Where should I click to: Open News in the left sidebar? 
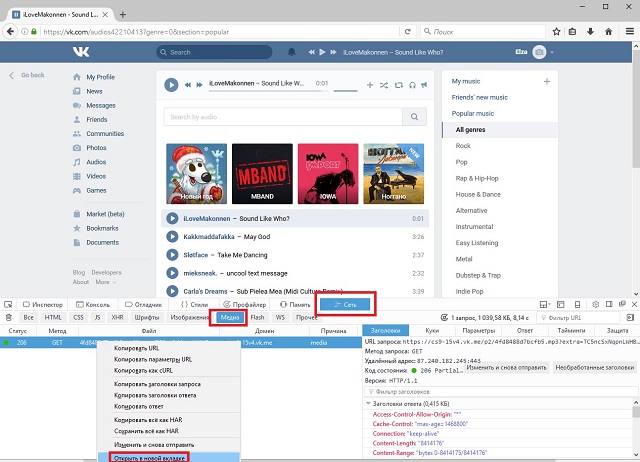click(x=94, y=91)
